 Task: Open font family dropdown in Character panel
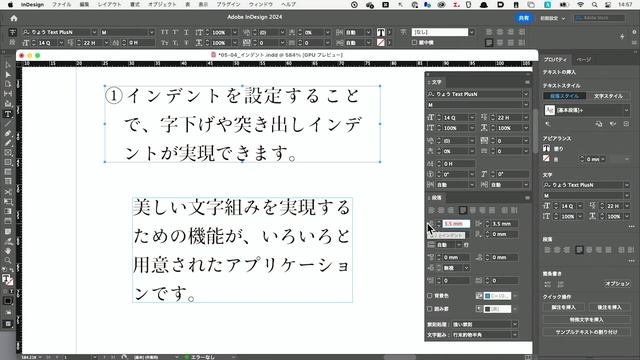526,94
